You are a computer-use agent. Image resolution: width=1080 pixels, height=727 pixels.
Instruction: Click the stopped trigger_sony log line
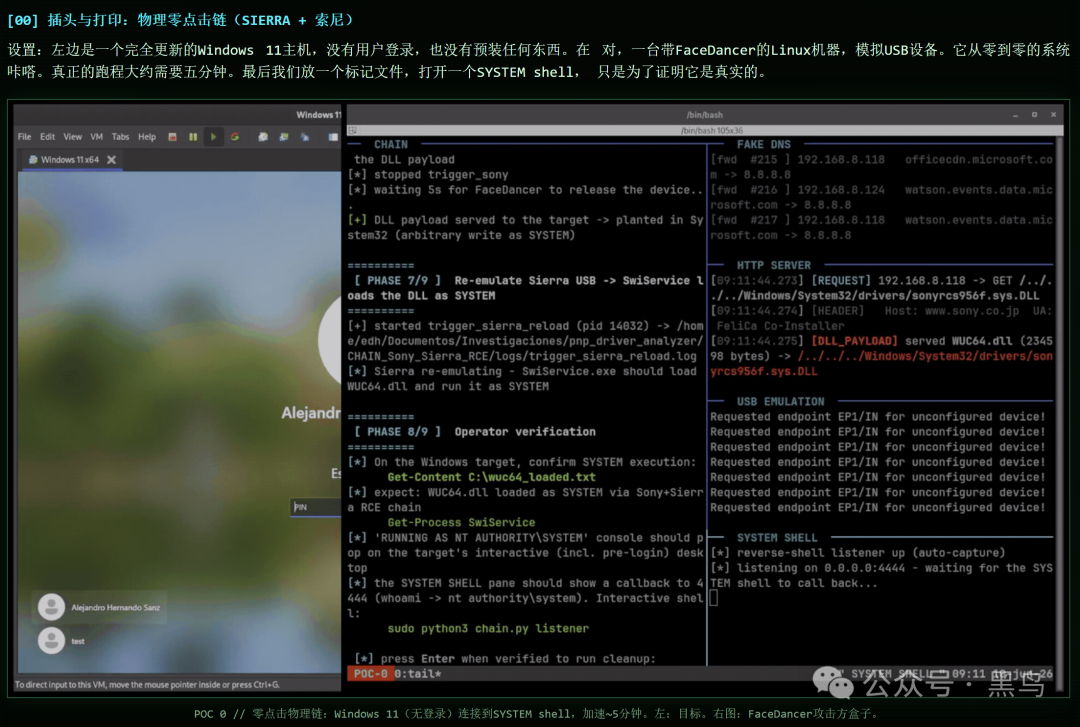(428, 175)
